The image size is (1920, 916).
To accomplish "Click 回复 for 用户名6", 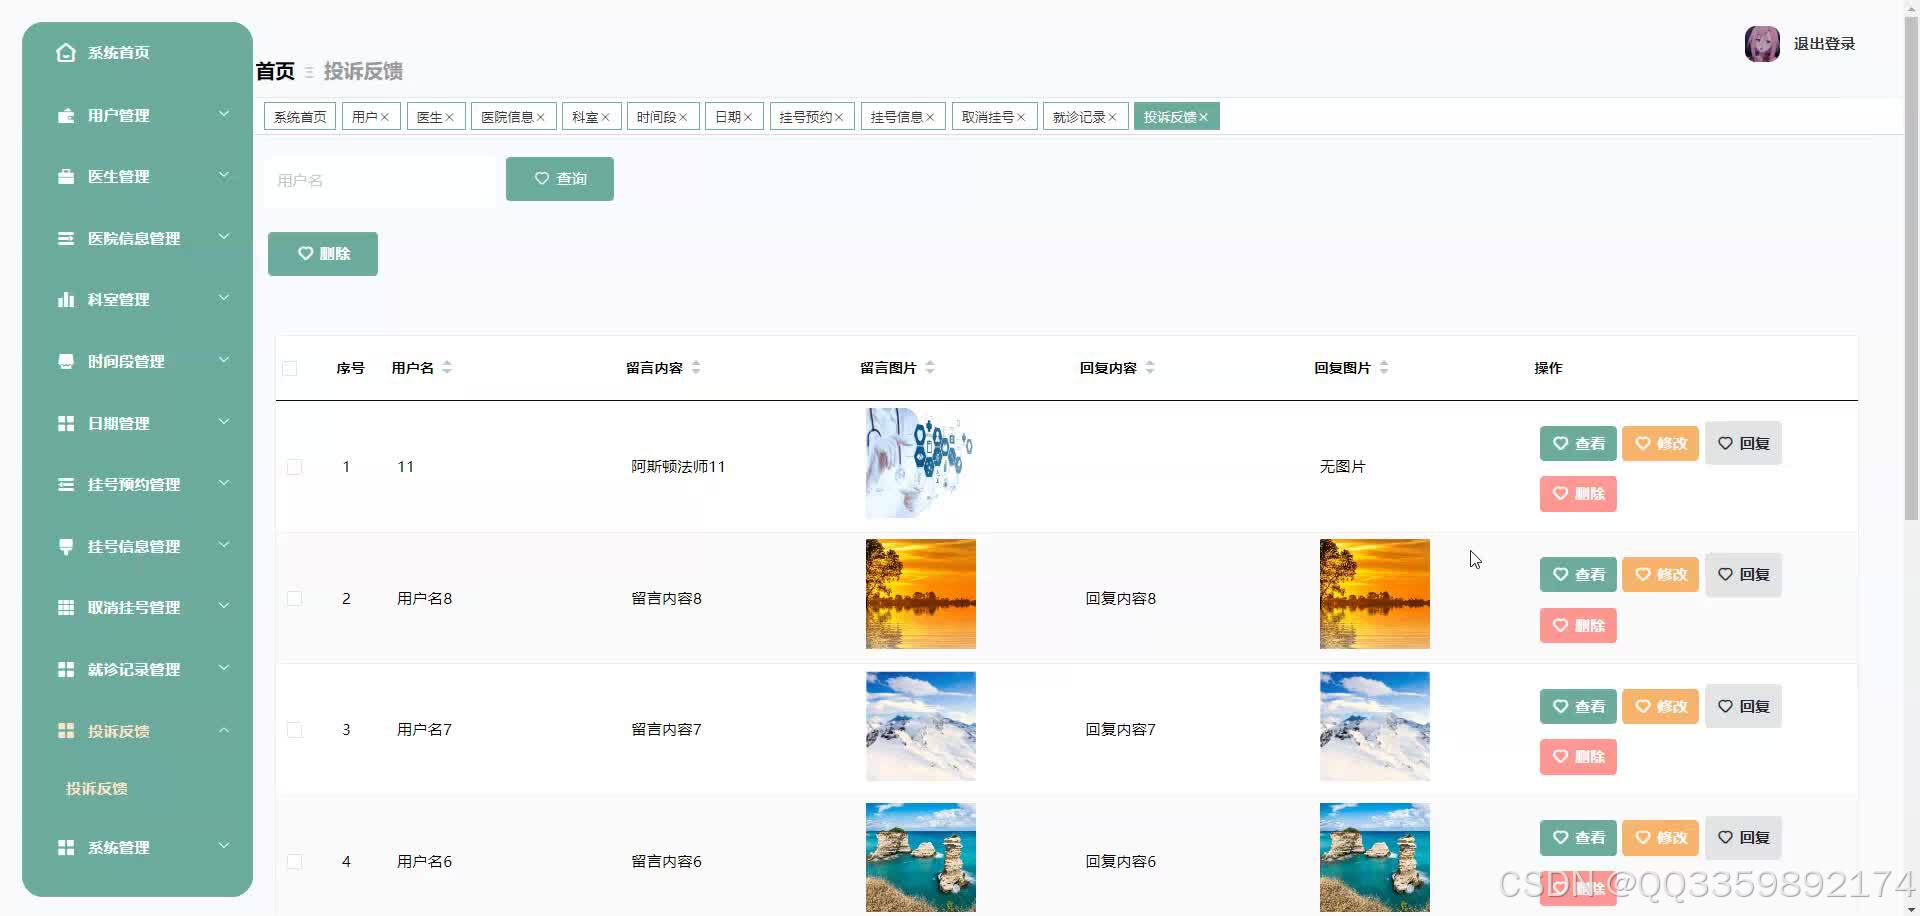I will [x=1743, y=838].
